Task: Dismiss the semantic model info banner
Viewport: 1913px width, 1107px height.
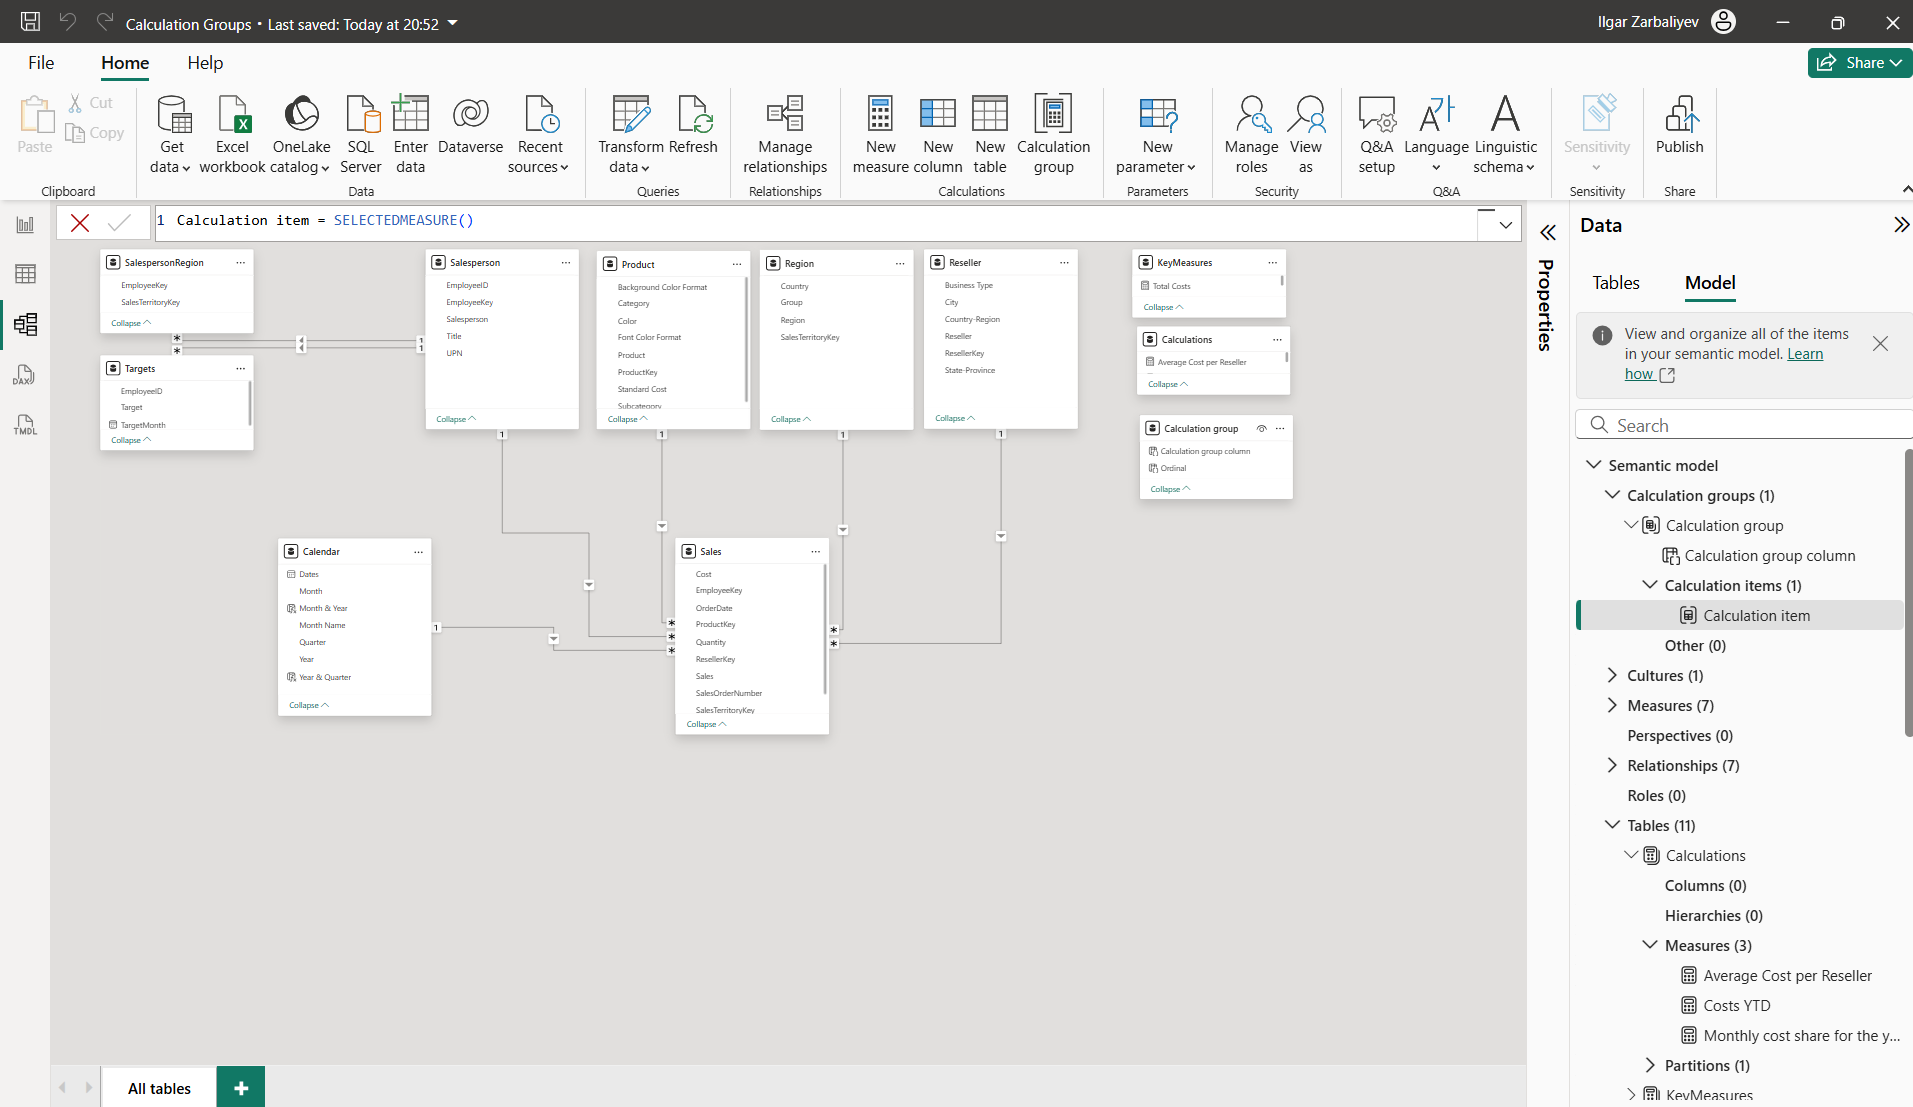Action: click(x=1880, y=344)
